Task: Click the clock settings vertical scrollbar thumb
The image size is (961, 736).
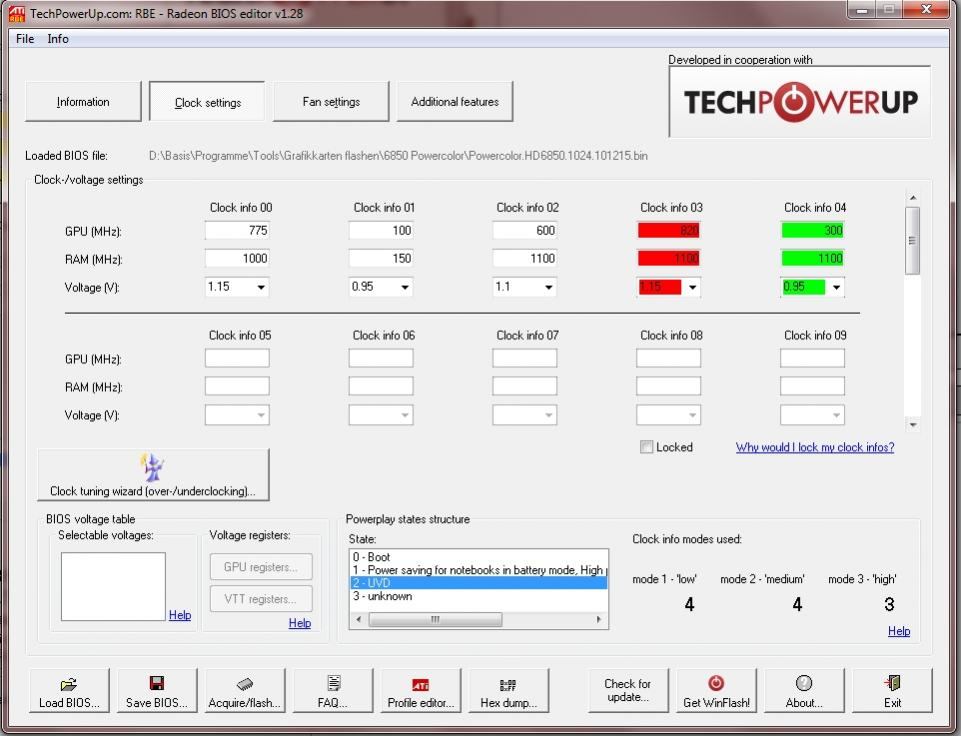Action: click(x=913, y=240)
